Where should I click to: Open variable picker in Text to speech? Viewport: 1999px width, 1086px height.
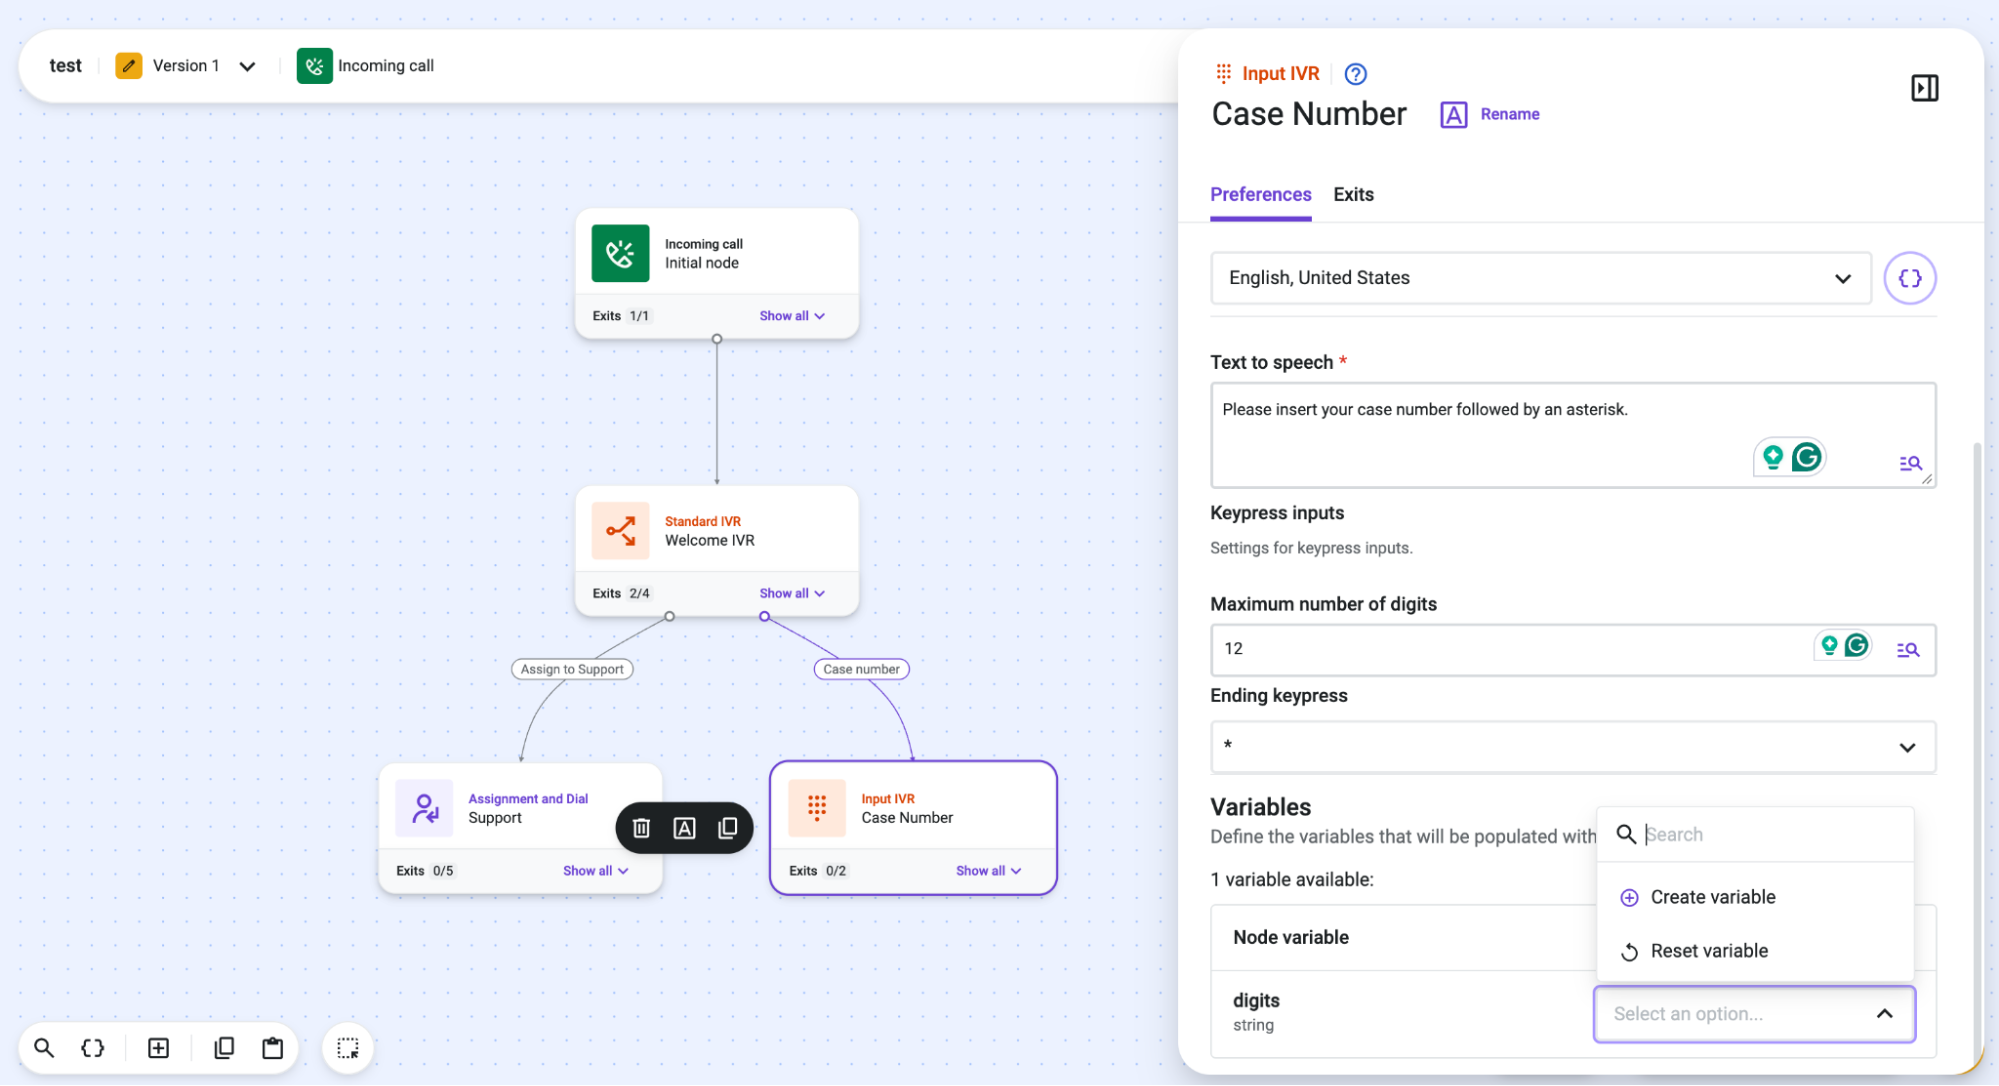[1910, 463]
